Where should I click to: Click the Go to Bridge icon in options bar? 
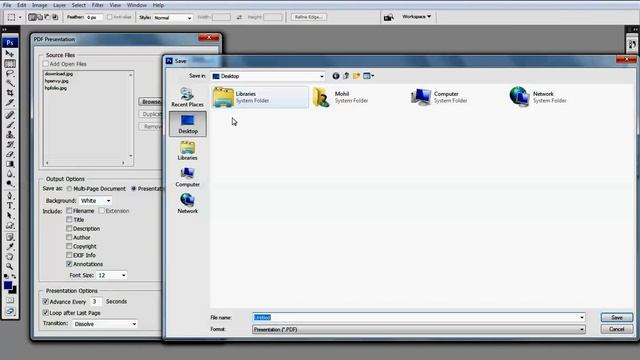click(x=389, y=17)
